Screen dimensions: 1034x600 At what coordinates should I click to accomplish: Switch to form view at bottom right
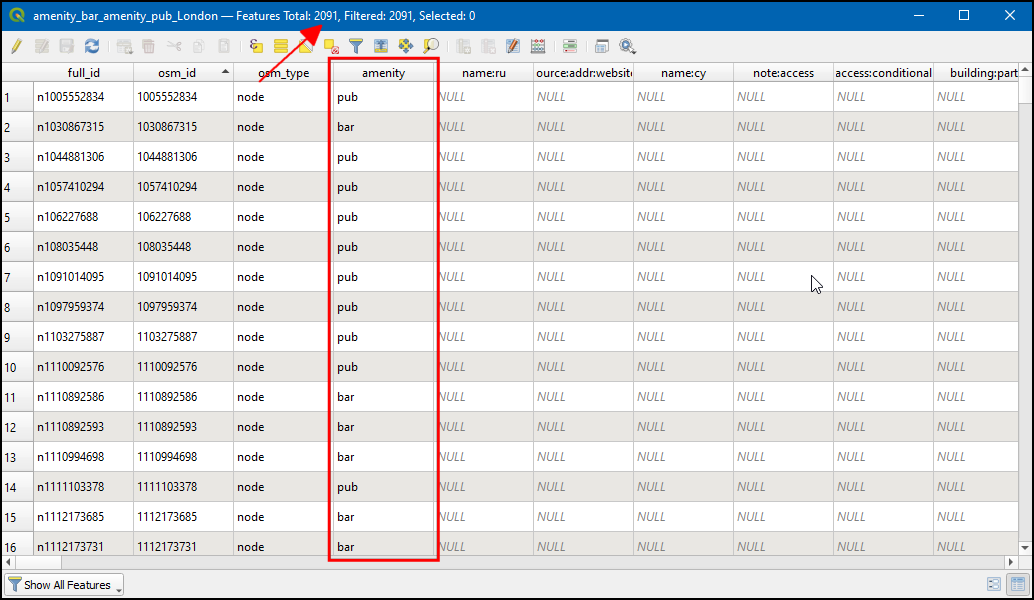(994, 585)
